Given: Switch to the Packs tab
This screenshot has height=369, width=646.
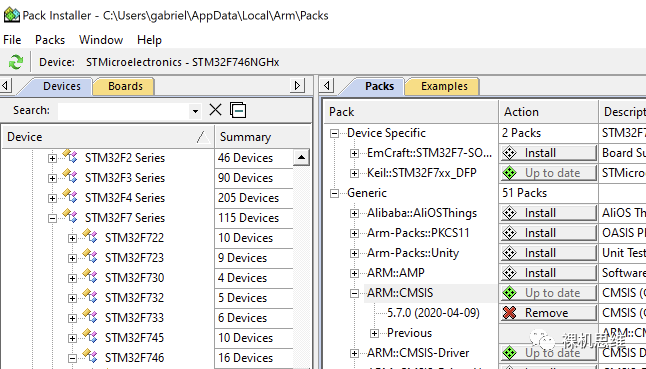Looking at the screenshot, I should coord(379,86).
